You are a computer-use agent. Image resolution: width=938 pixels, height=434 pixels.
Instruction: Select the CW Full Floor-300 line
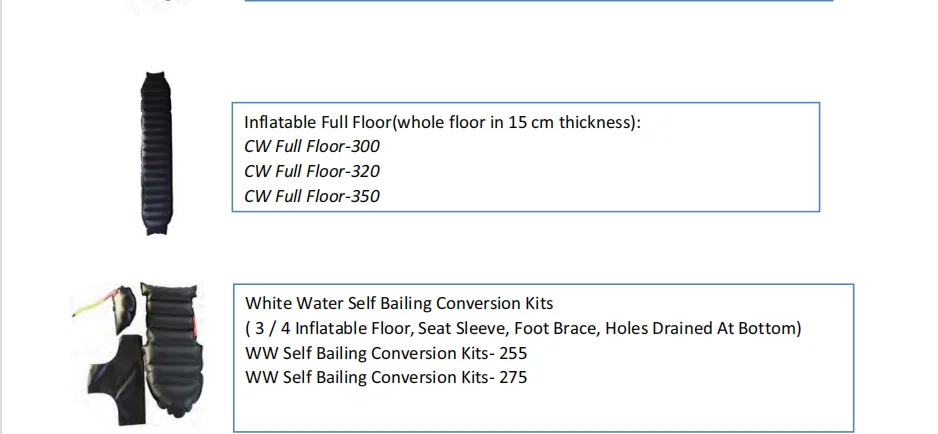tap(312, 146)
